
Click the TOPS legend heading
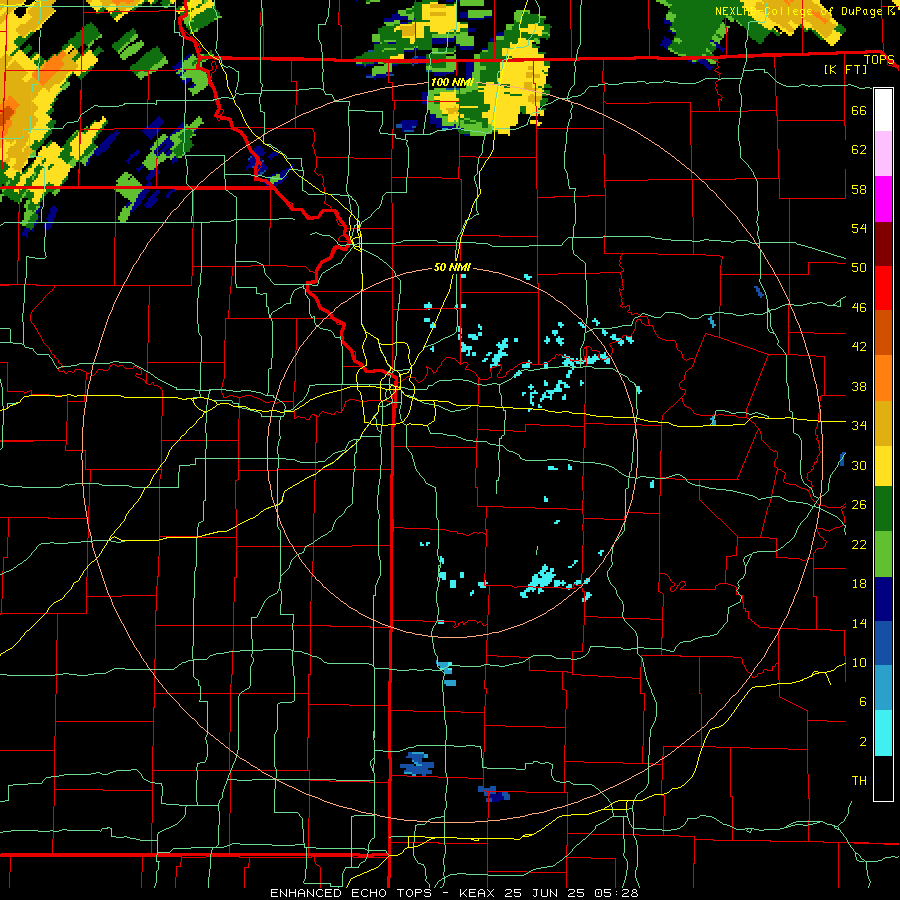tap(879, 60)
